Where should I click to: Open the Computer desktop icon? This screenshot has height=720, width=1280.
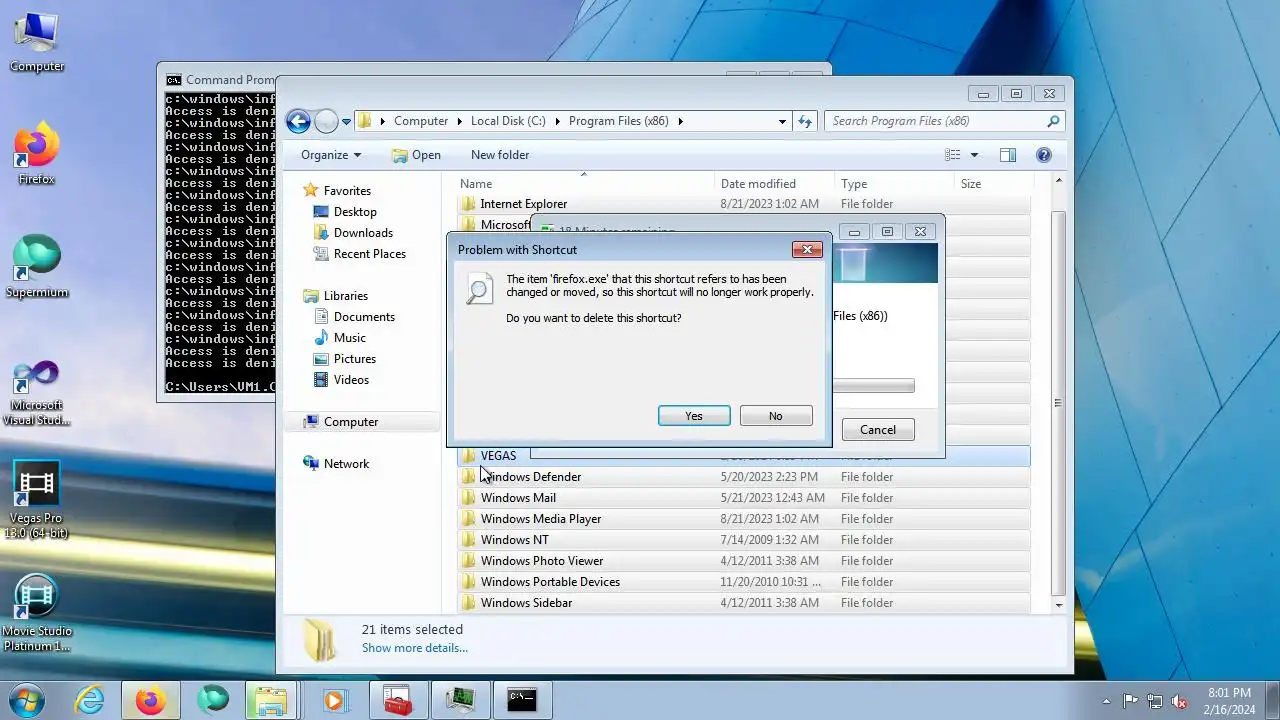pos(37,42)
